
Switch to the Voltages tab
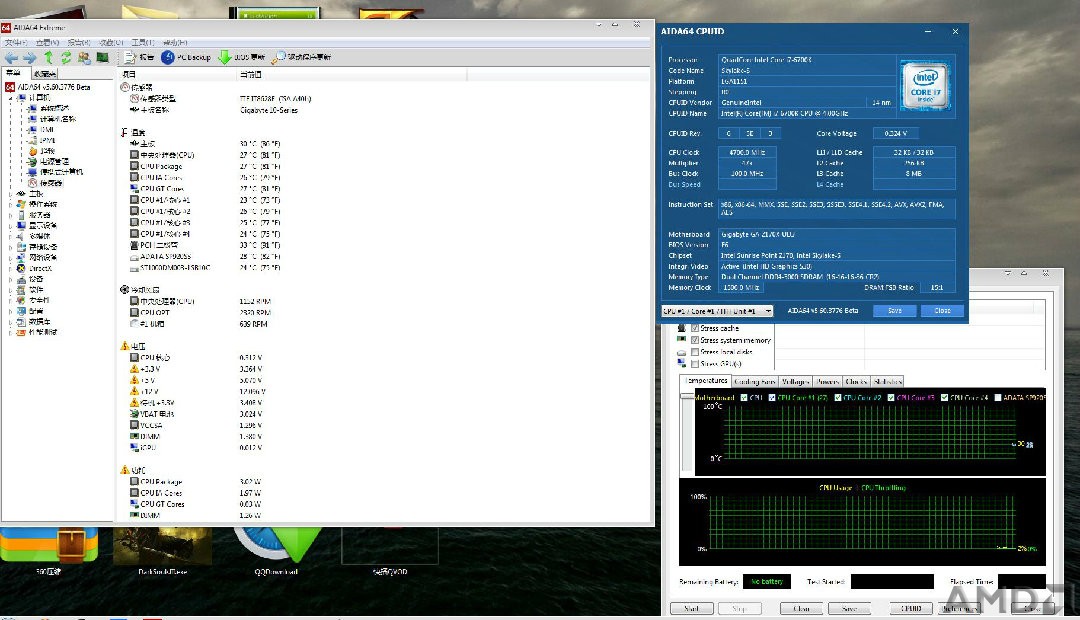[796, 382]
